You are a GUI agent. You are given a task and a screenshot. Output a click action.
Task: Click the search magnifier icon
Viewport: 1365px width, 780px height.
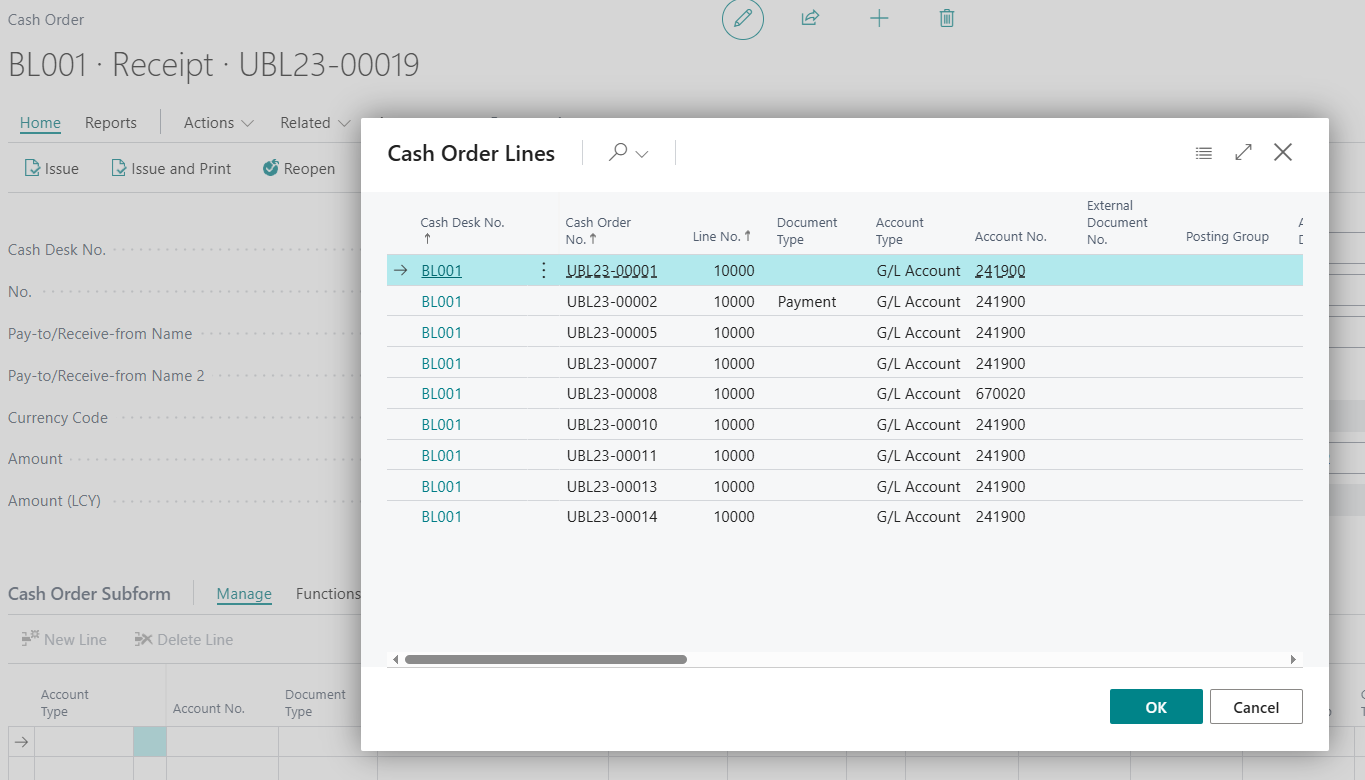pyautogui.click(x=618, y=152)
